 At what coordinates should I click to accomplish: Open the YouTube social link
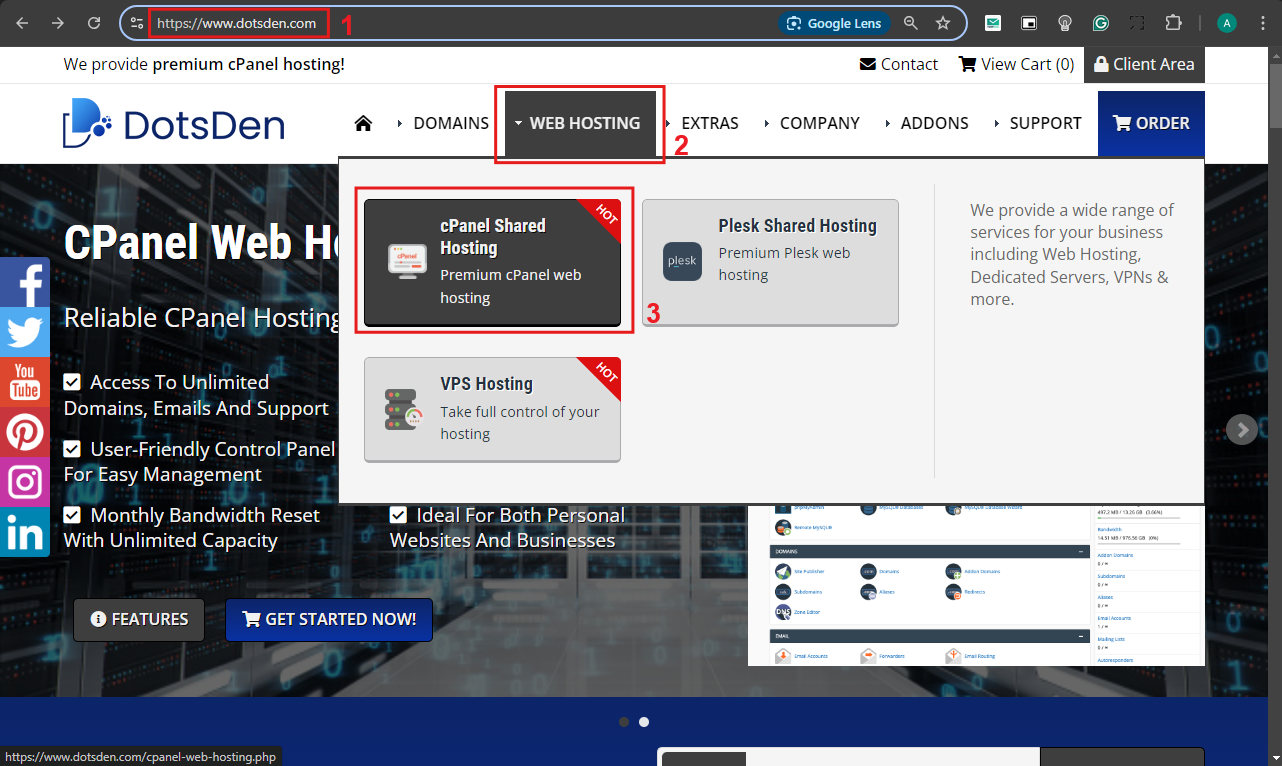[x=24, y=383]
